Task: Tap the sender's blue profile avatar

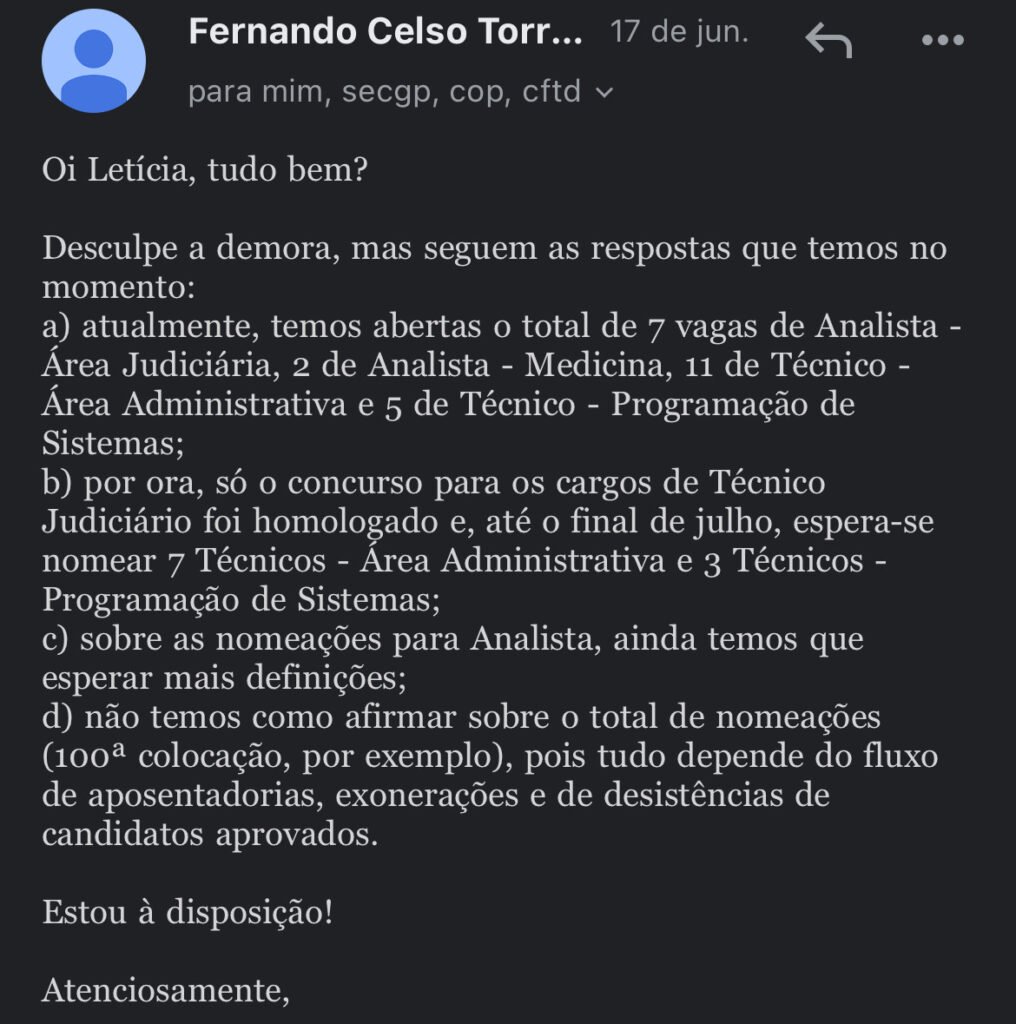Action: (93, 60)
